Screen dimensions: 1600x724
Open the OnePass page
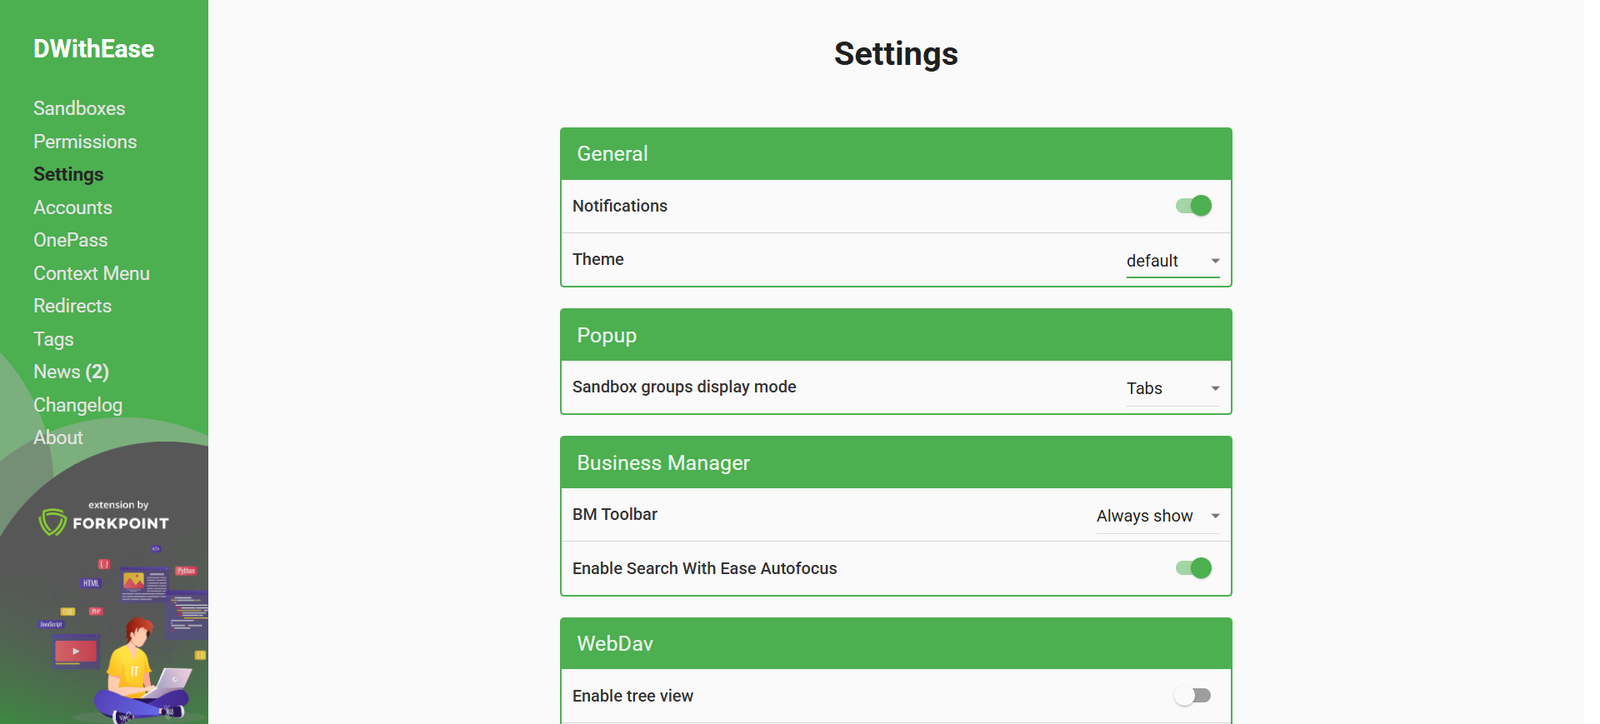click(x=70, y=240)
